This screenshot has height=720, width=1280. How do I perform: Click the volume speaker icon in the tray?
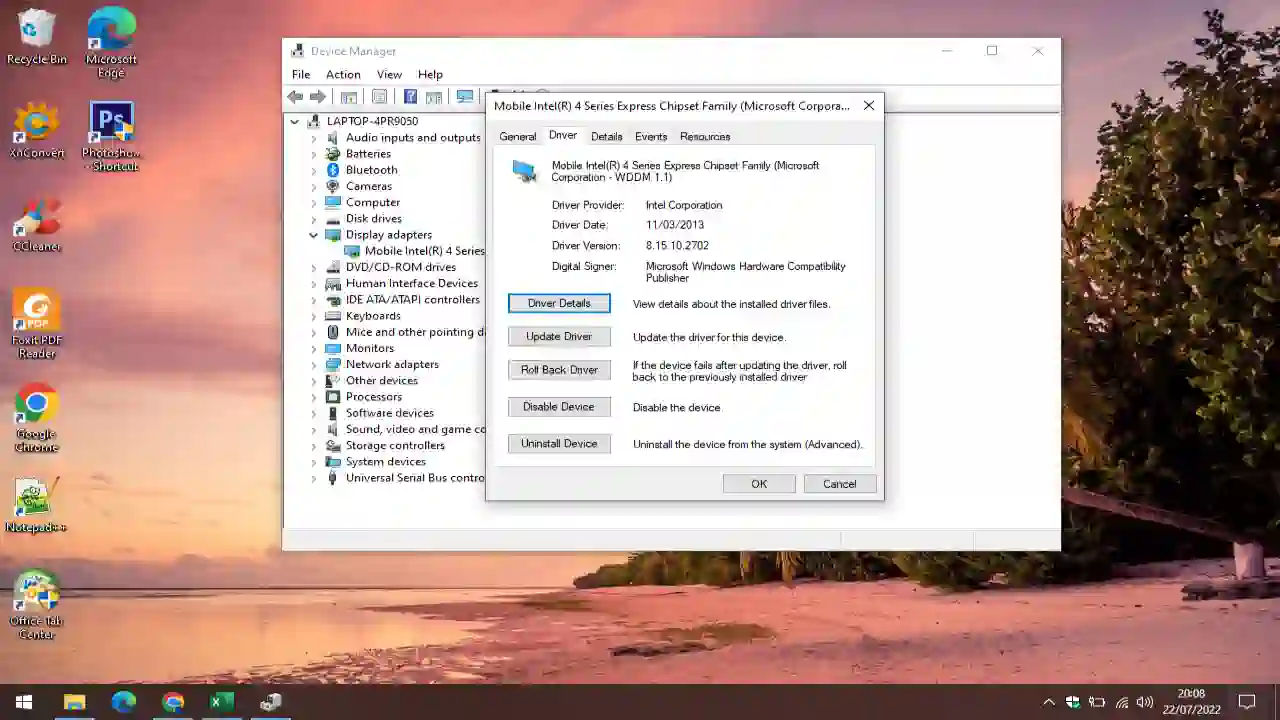point(1145,702)
